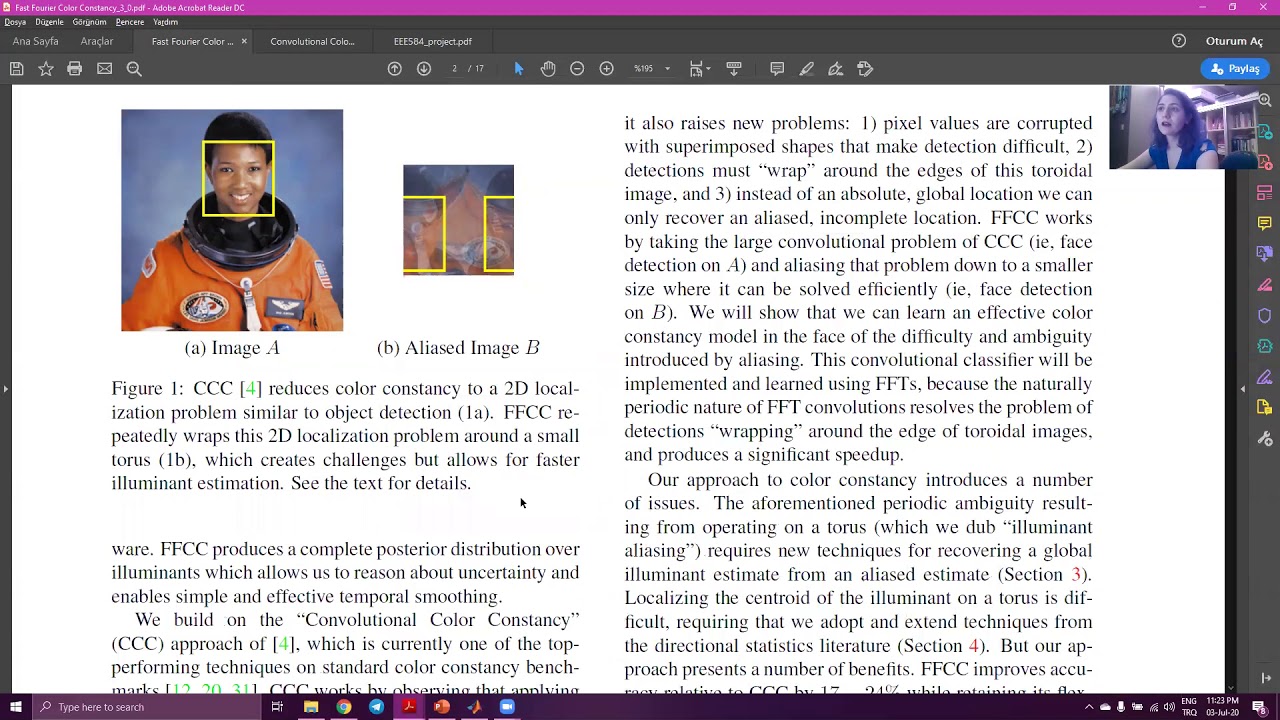Click the Stamp tool icon in toolbar

click(x=866, y=69)
